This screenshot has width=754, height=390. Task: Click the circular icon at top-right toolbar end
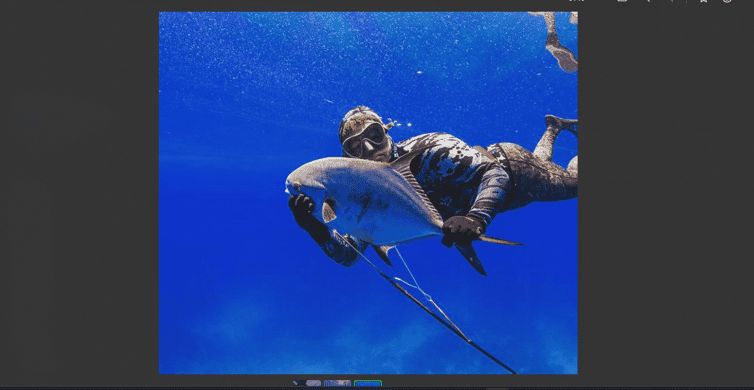(727, 1)
